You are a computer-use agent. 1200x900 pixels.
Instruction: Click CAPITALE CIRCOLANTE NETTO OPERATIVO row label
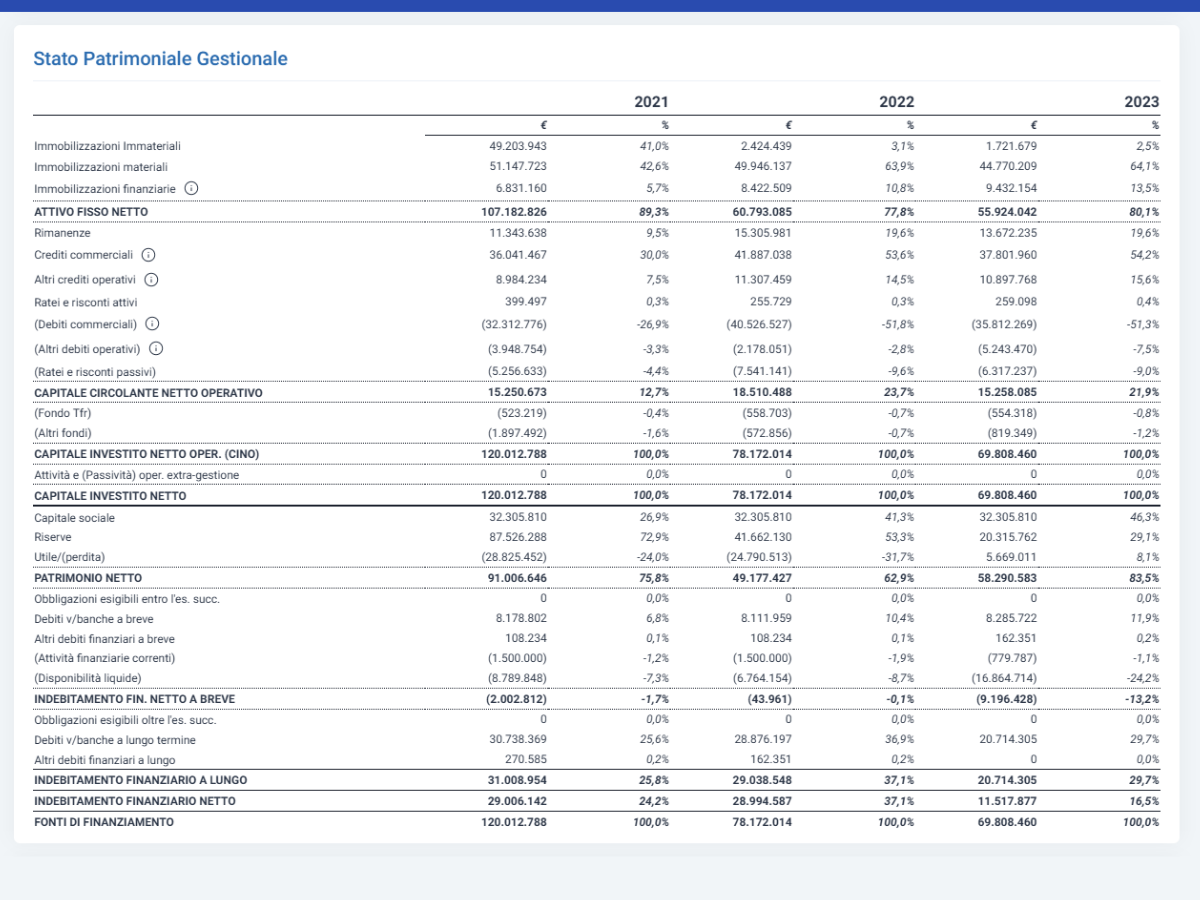[148, 393]
